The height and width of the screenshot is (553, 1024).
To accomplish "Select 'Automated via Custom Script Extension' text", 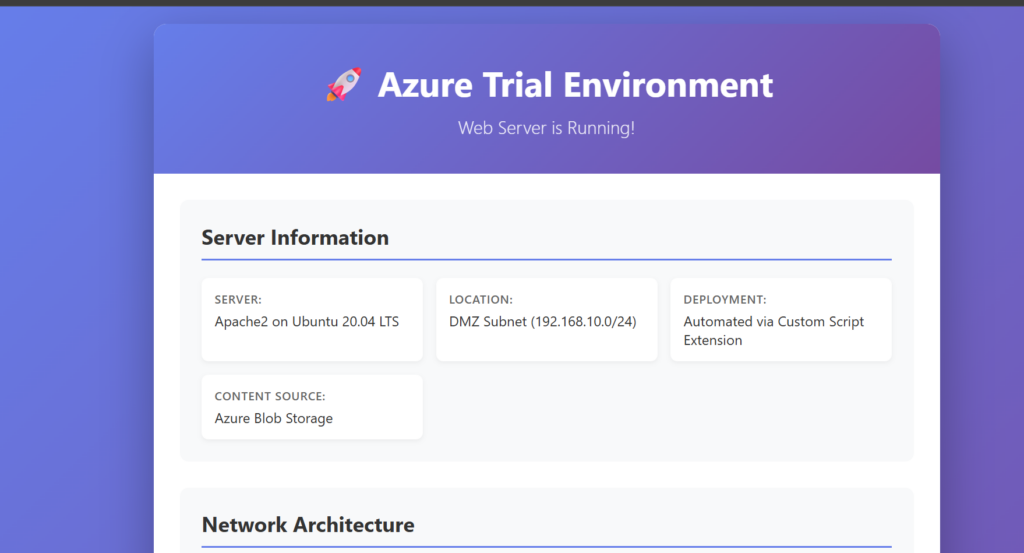I will (x=773, y=330).
